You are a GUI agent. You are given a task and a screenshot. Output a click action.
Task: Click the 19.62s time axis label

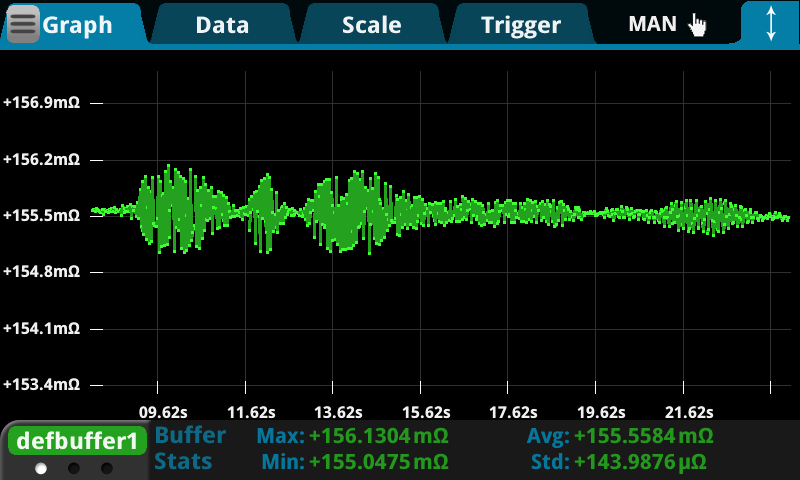(x=601, y=412)
